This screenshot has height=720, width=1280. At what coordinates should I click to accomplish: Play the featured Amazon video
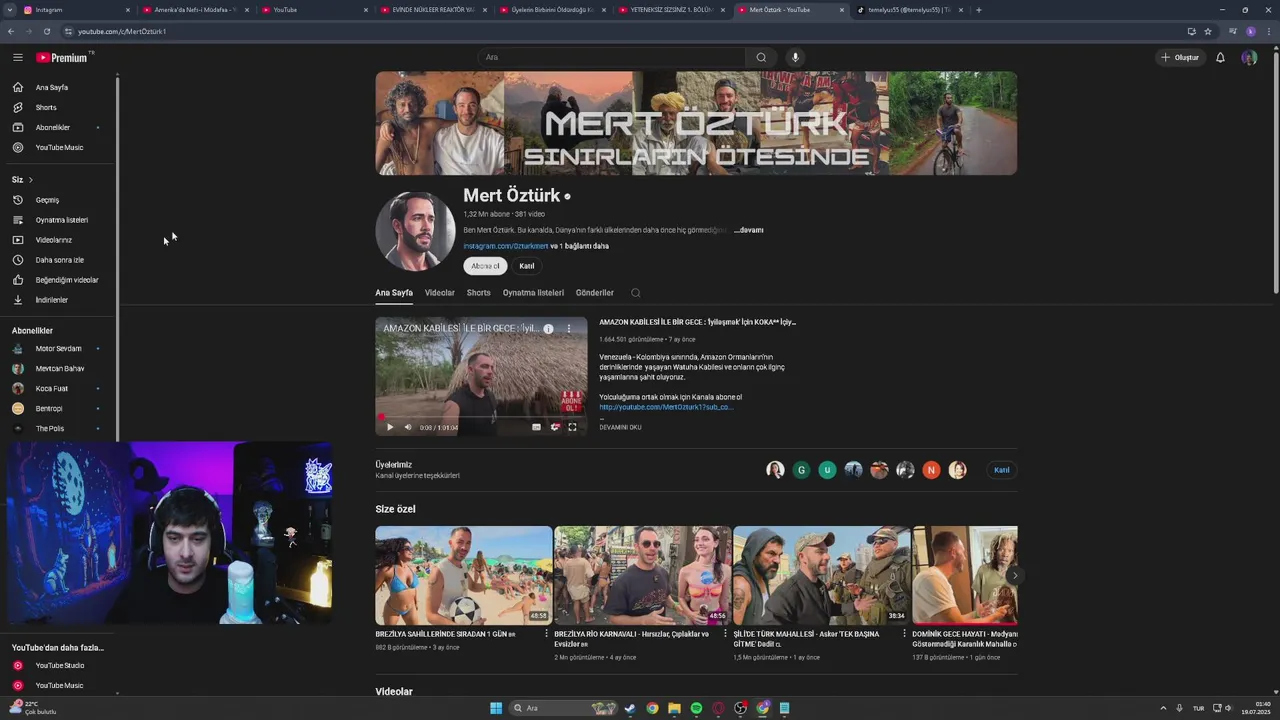(x=390, y=427)
